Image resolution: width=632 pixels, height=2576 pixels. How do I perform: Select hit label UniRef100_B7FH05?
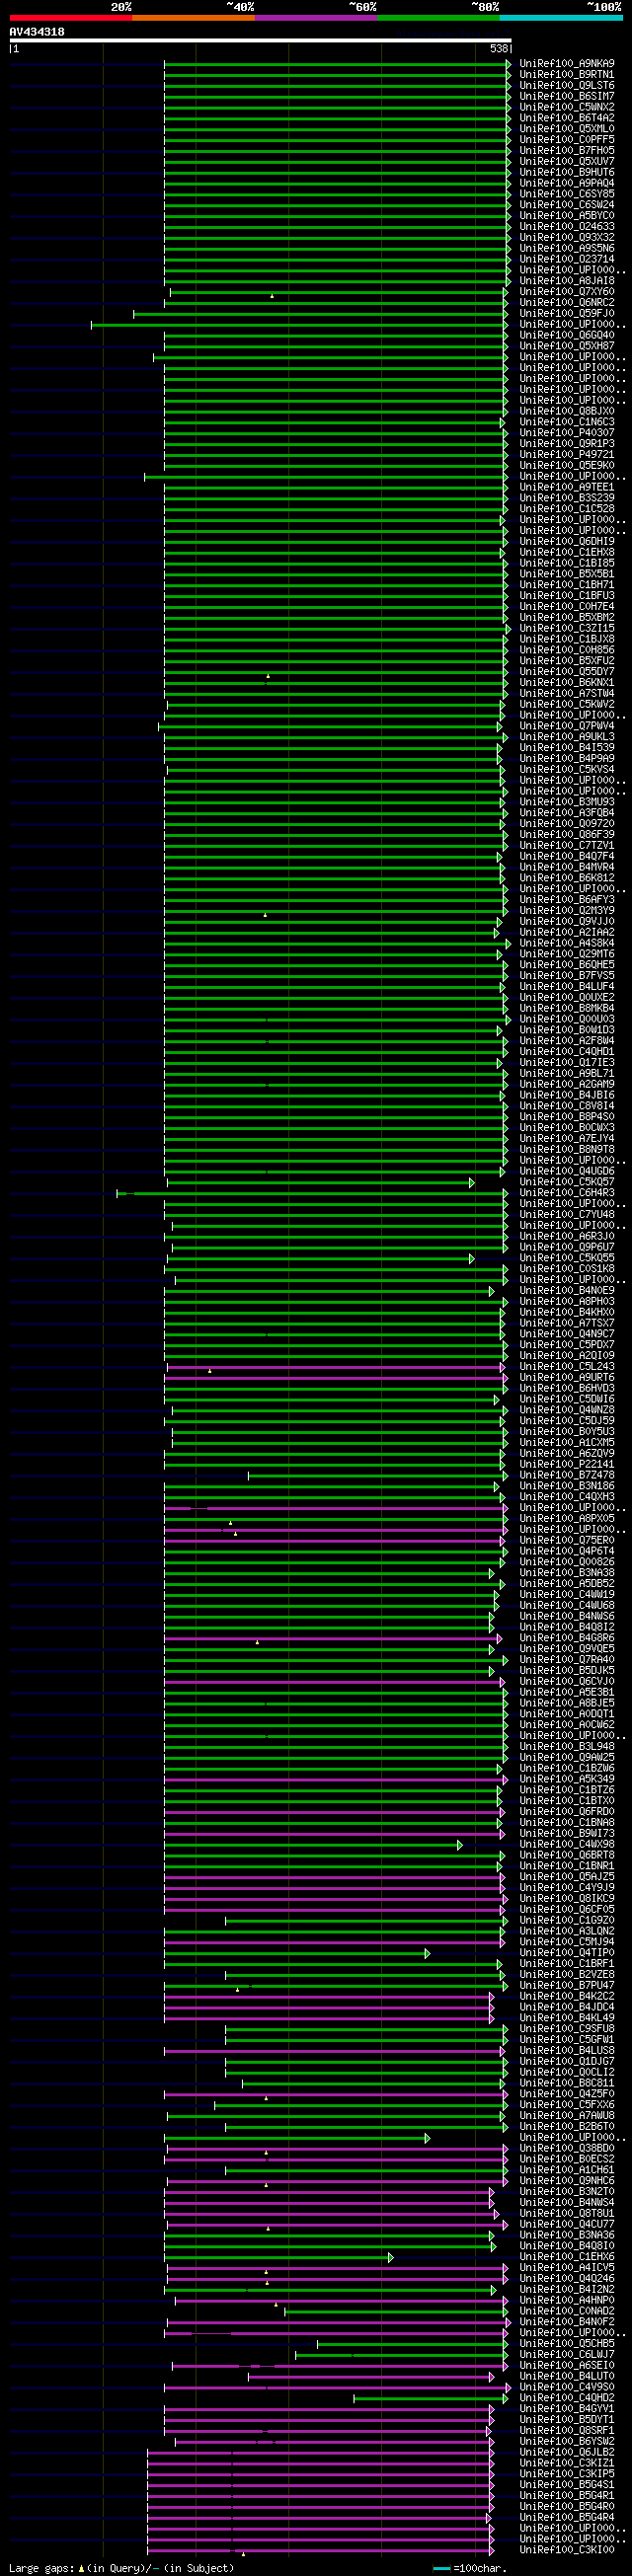(567, 151)
